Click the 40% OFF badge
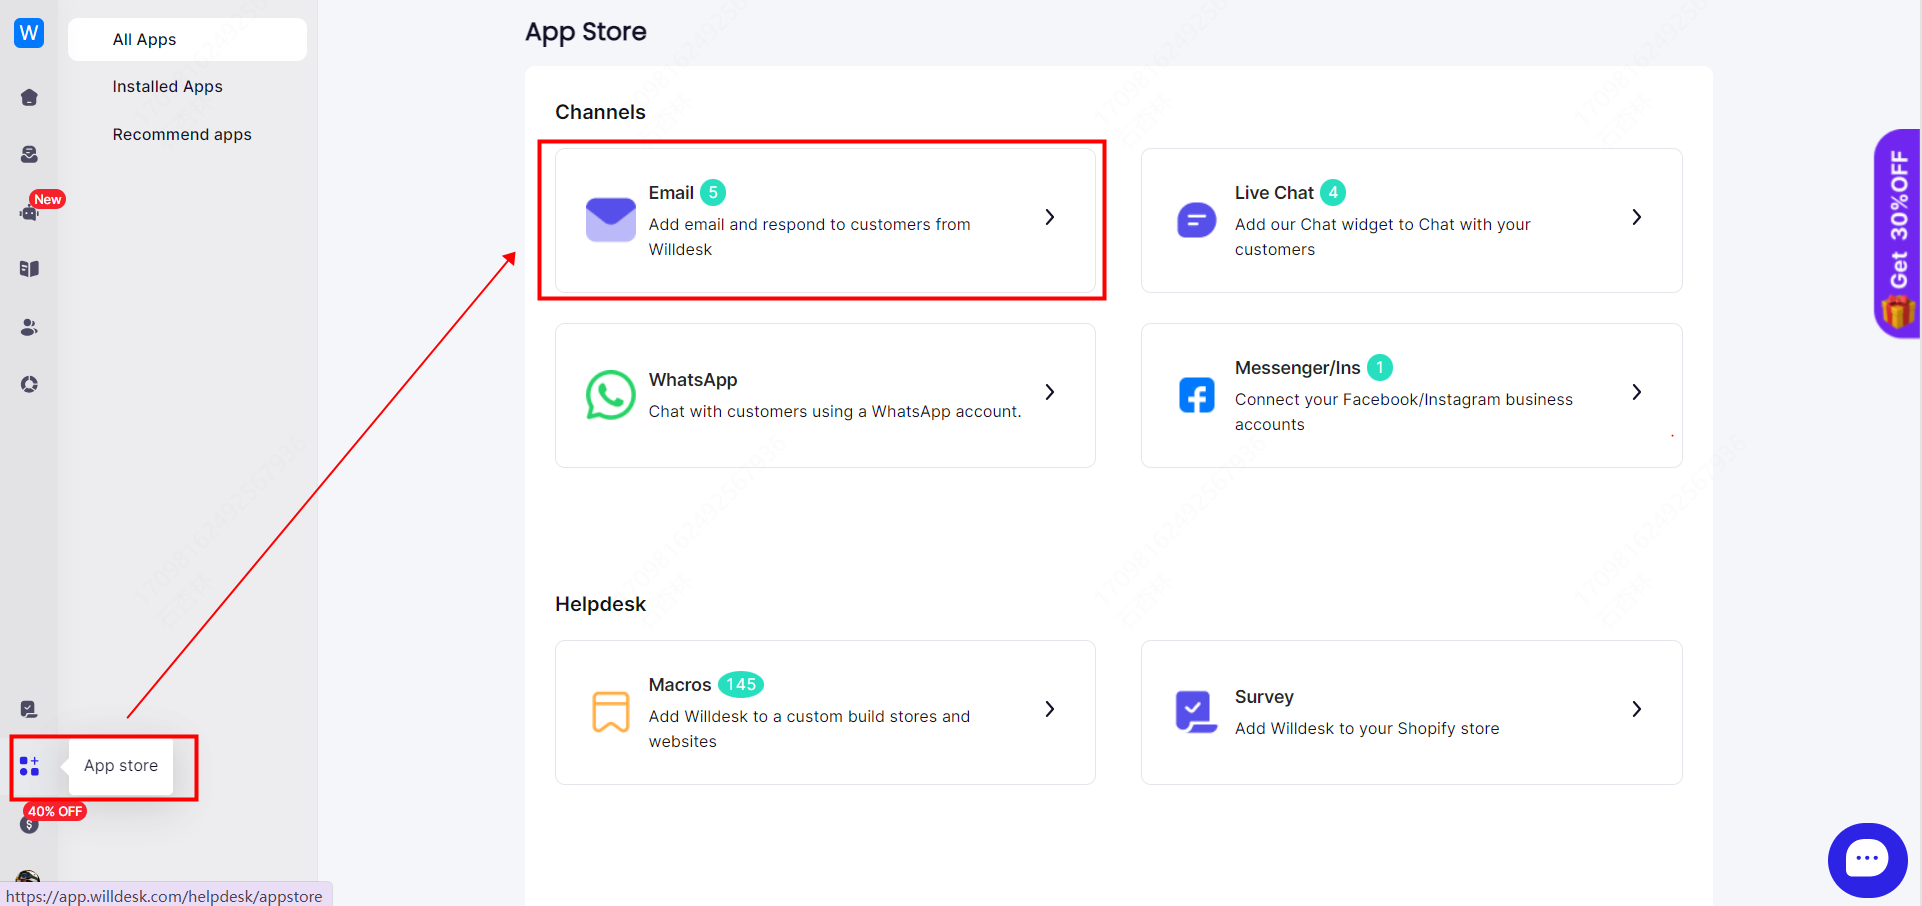1922x906 pixels. coord(55,811)
